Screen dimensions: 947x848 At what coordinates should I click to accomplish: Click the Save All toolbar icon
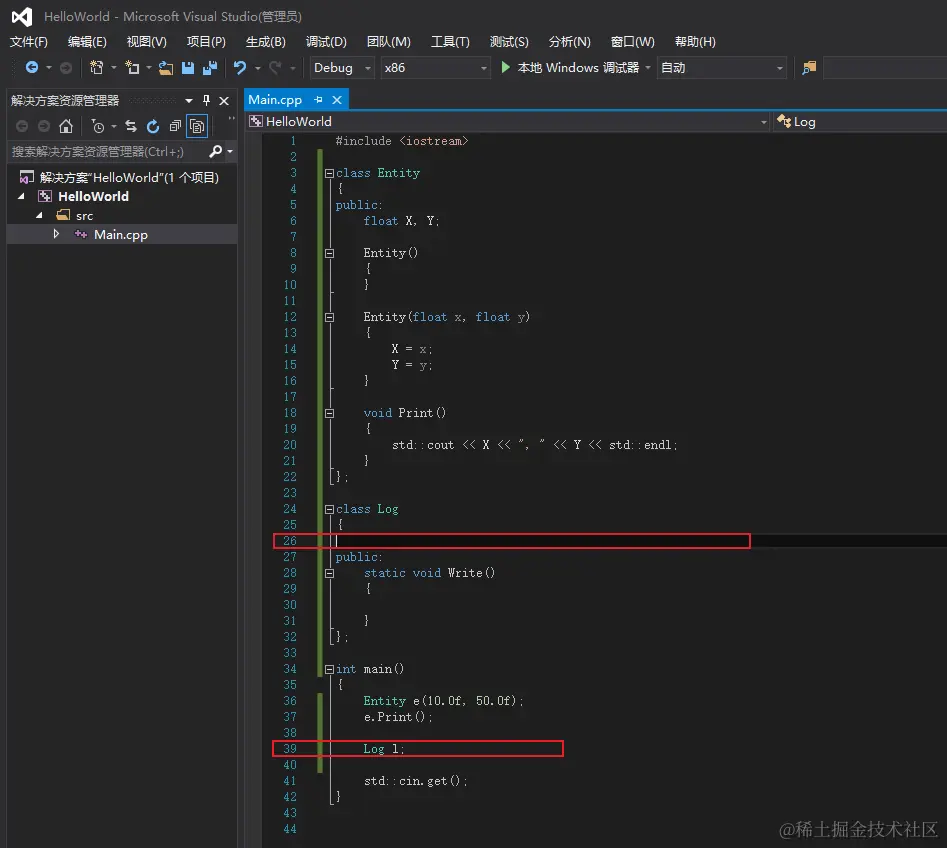pos(210,68)
